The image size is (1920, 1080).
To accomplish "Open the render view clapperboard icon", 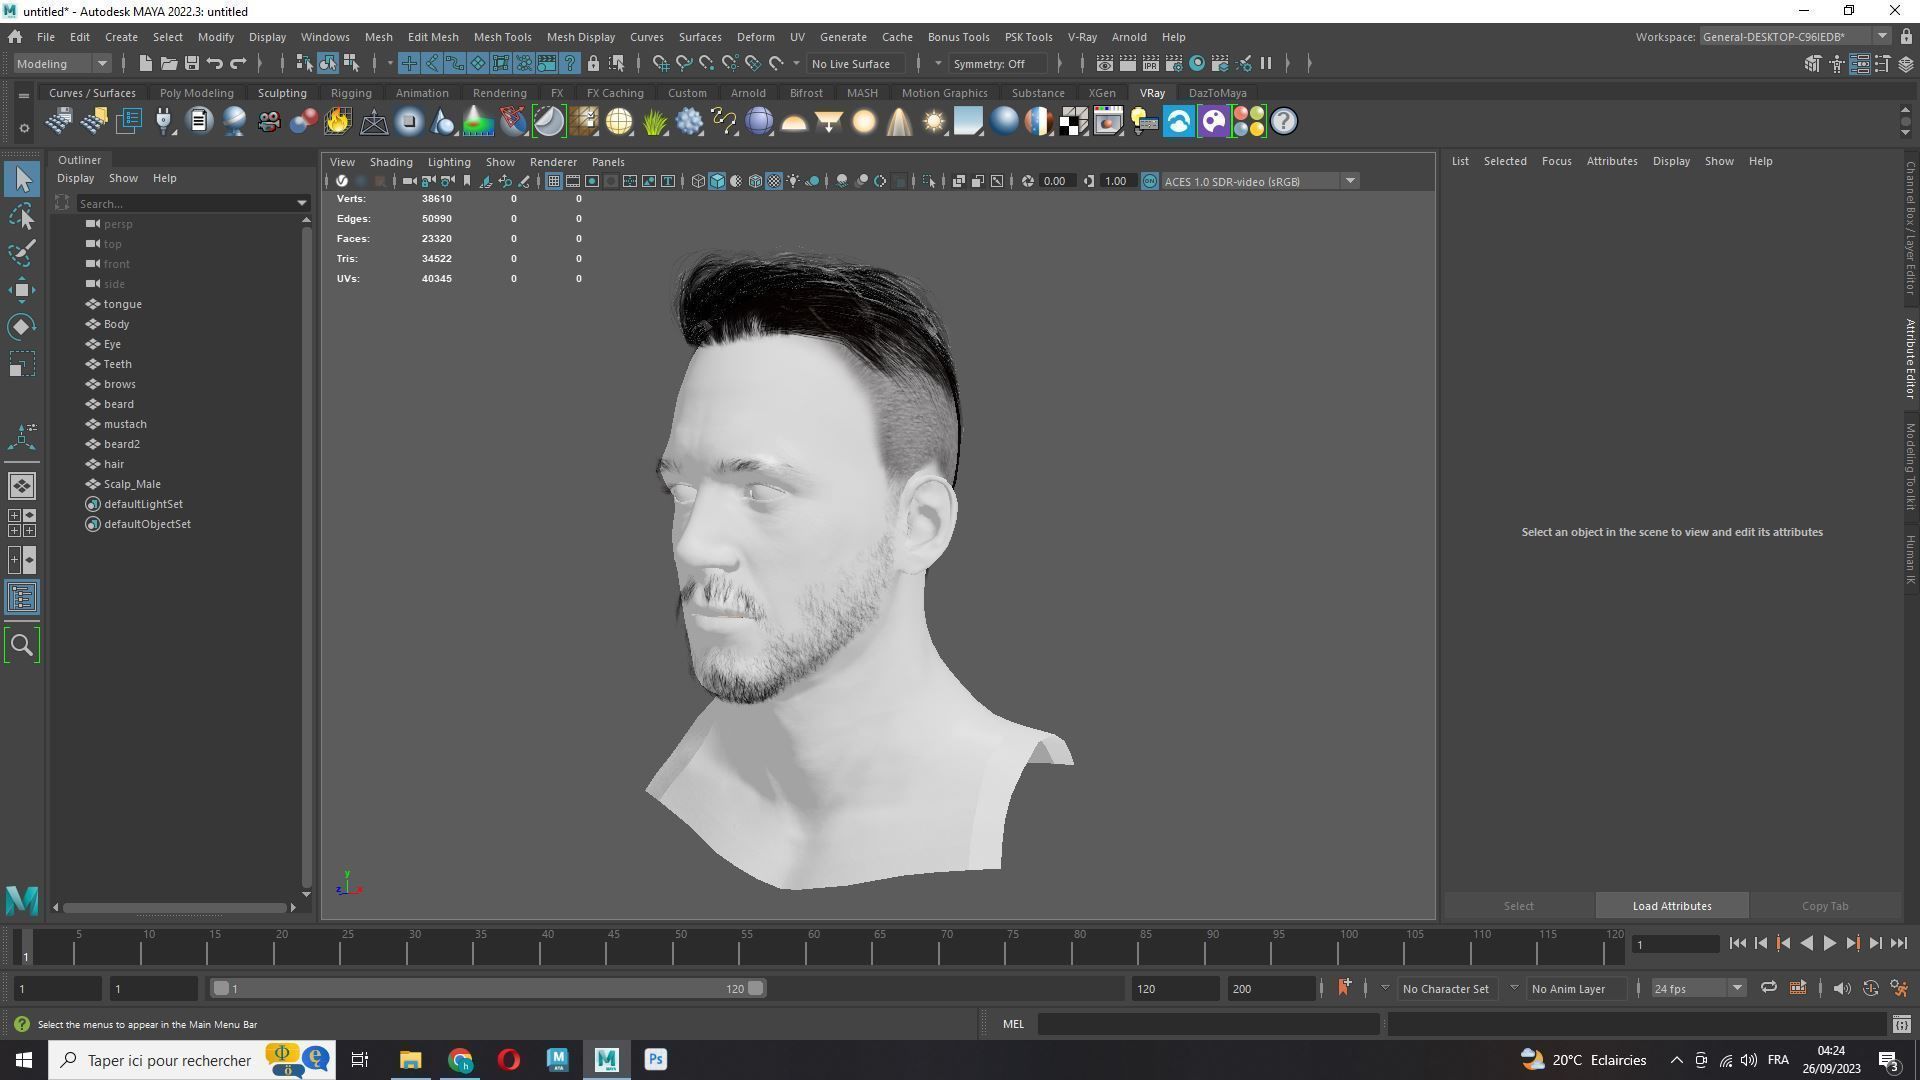I will (x=1104, y=64).
